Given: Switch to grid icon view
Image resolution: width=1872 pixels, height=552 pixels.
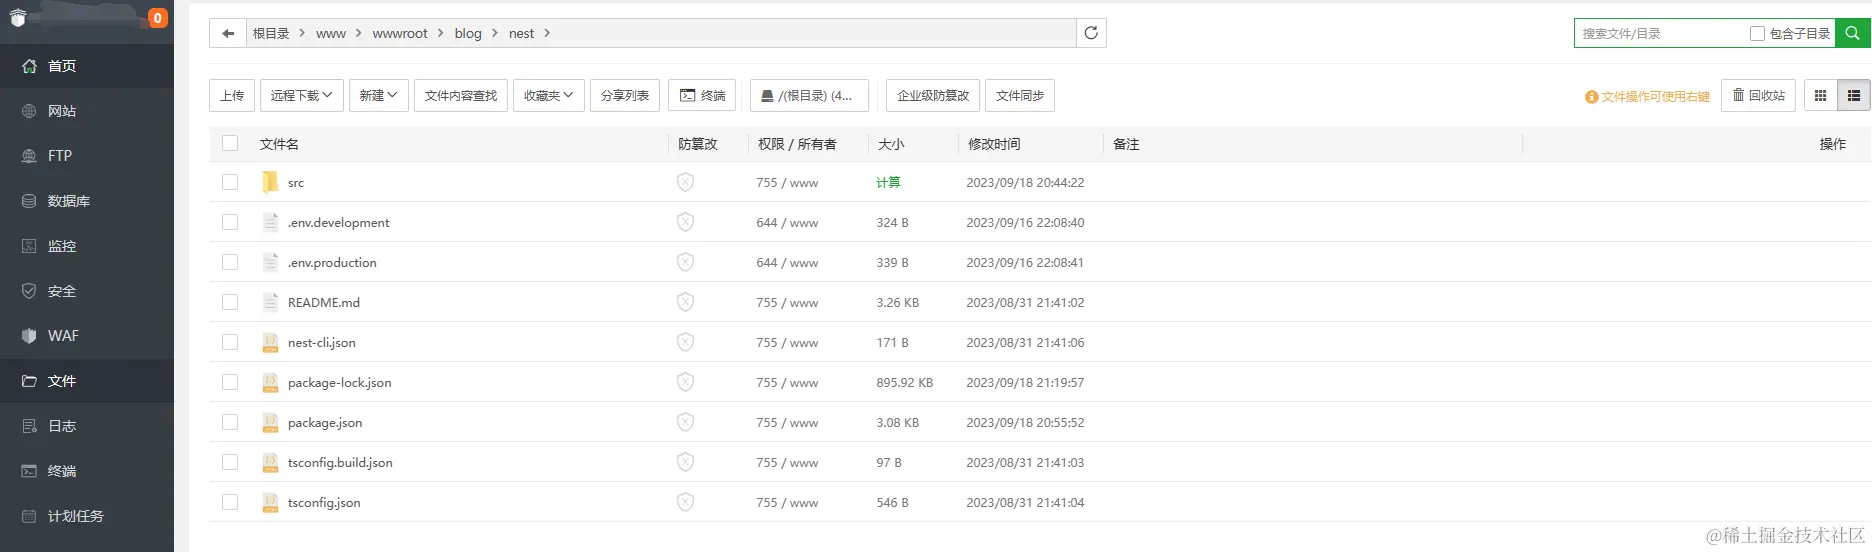Looking at the screenshot, I should click(1820, 96).
